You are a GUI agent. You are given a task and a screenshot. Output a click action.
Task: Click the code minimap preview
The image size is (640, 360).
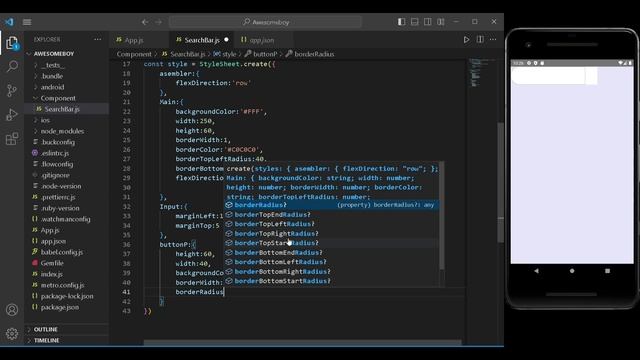(480, 73)
